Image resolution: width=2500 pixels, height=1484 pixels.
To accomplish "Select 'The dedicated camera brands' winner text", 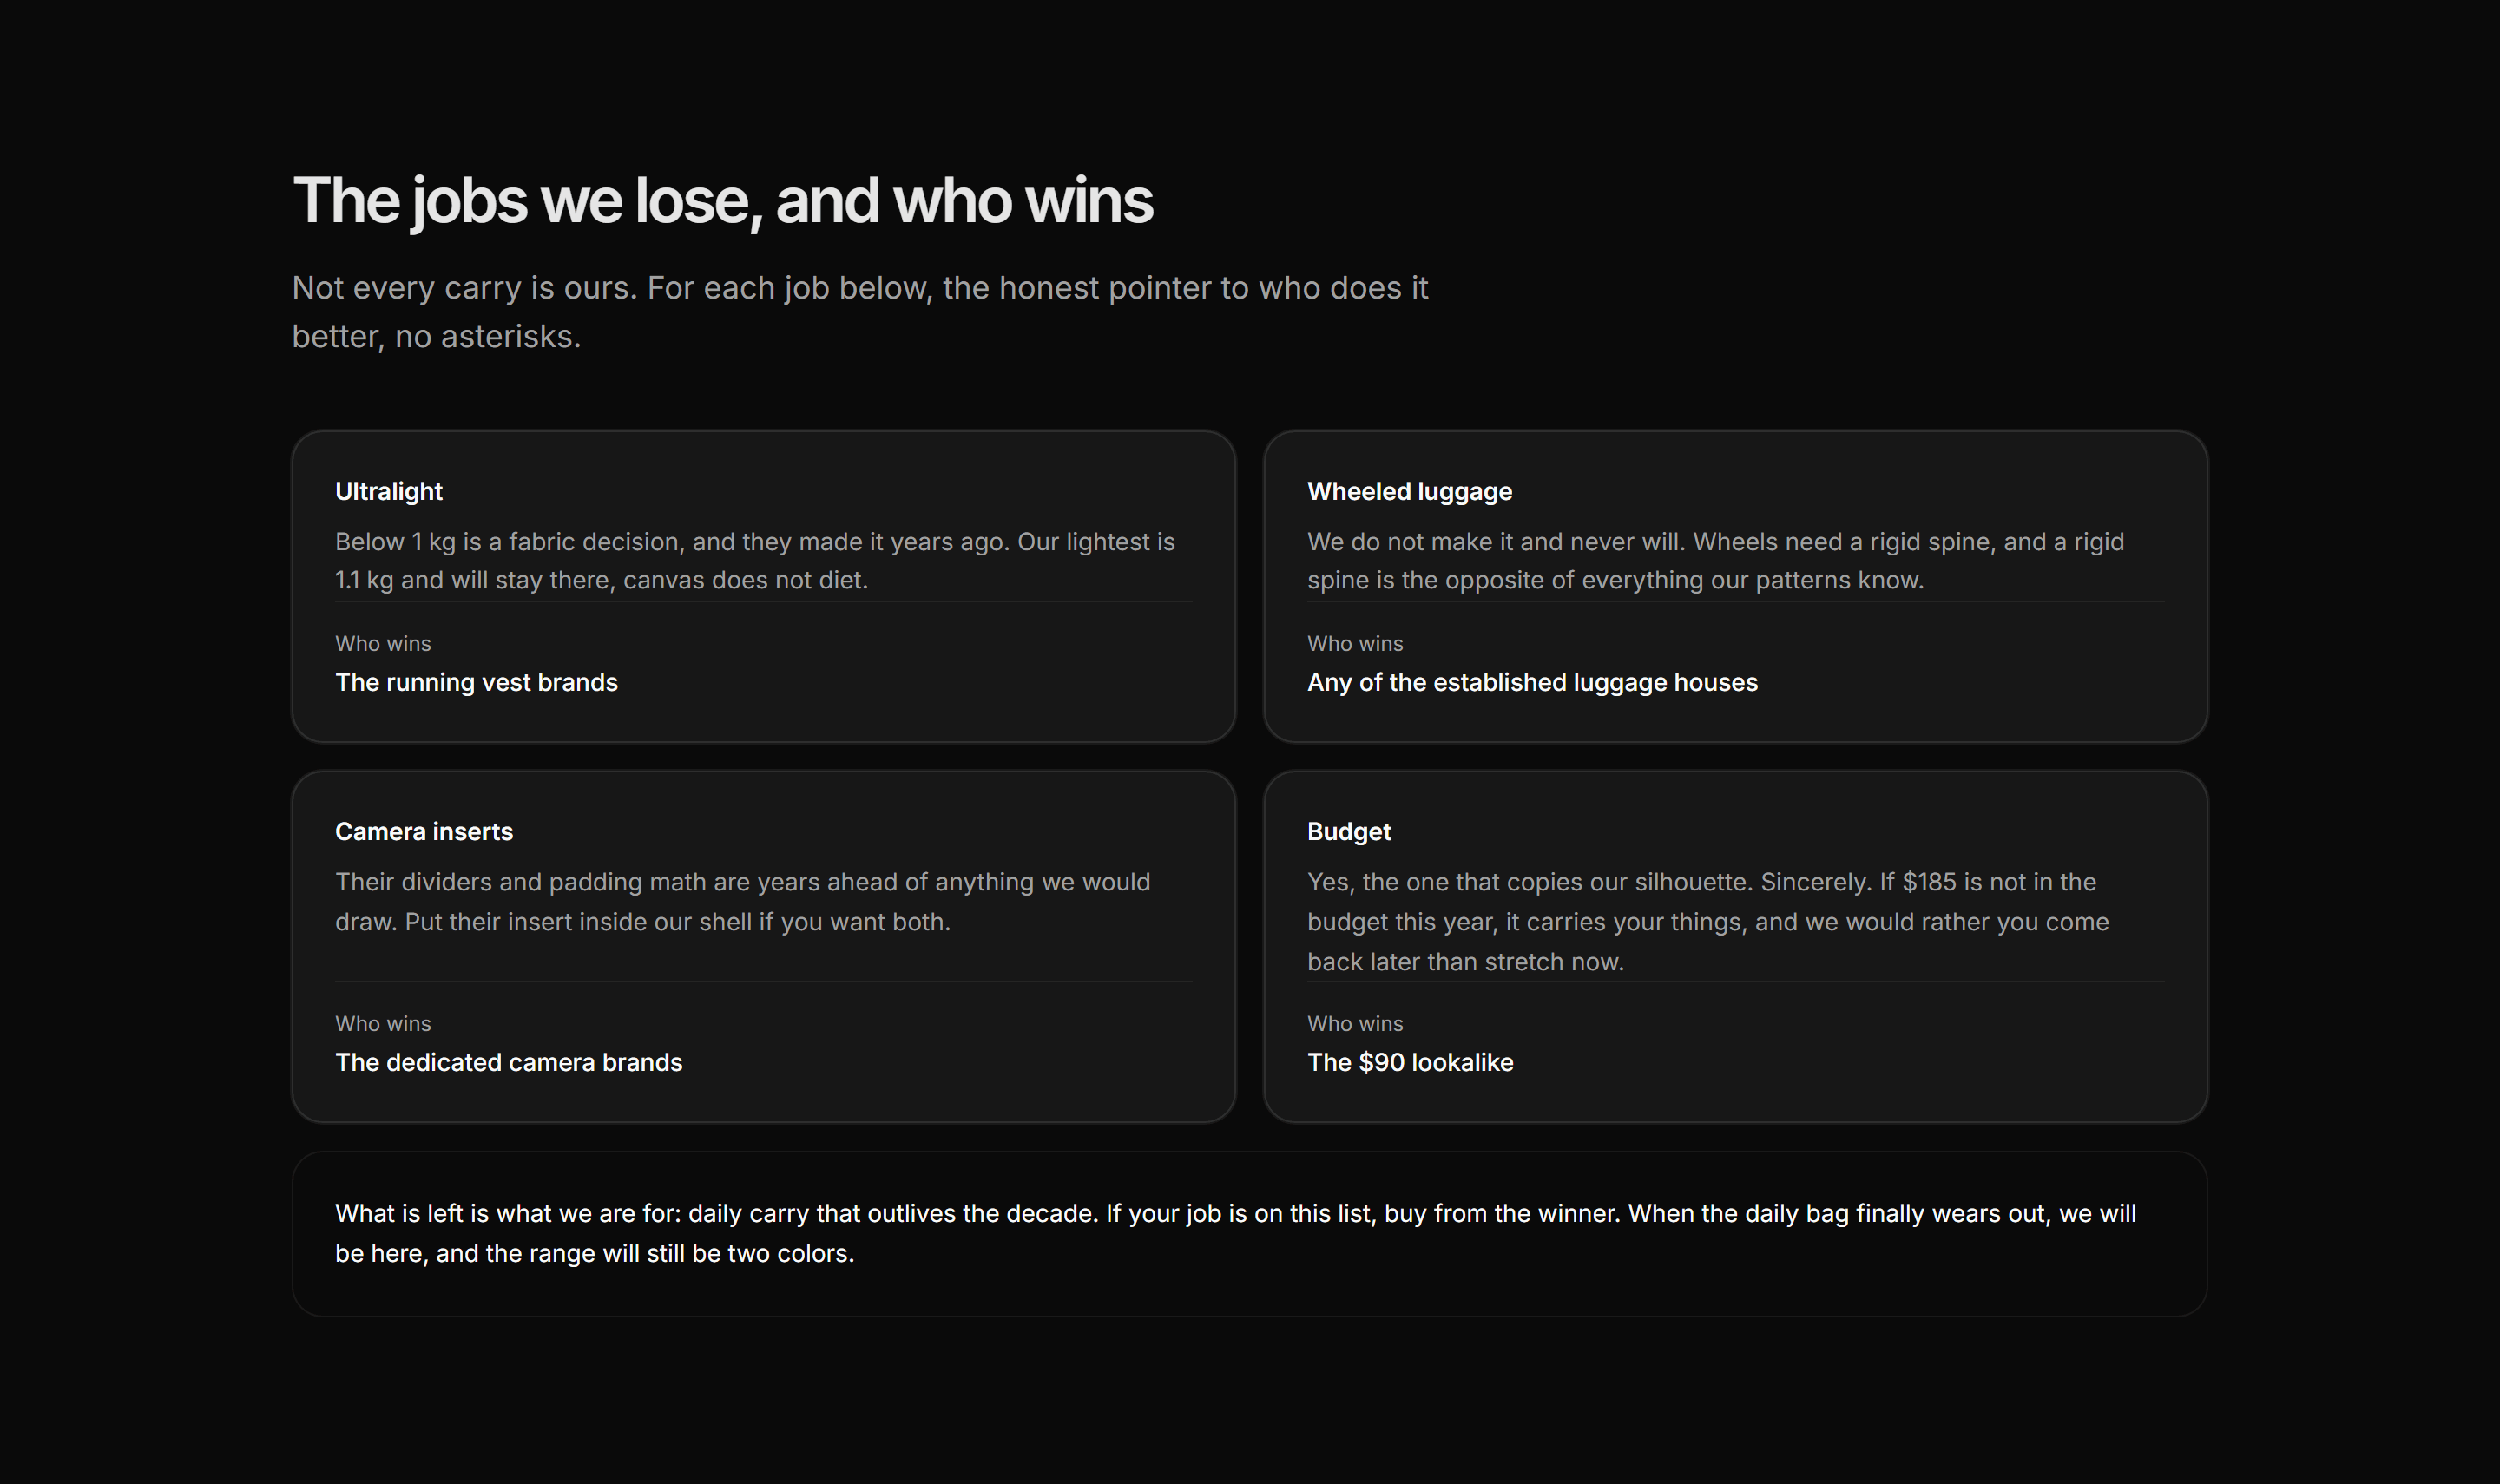I will (508, 1062).
